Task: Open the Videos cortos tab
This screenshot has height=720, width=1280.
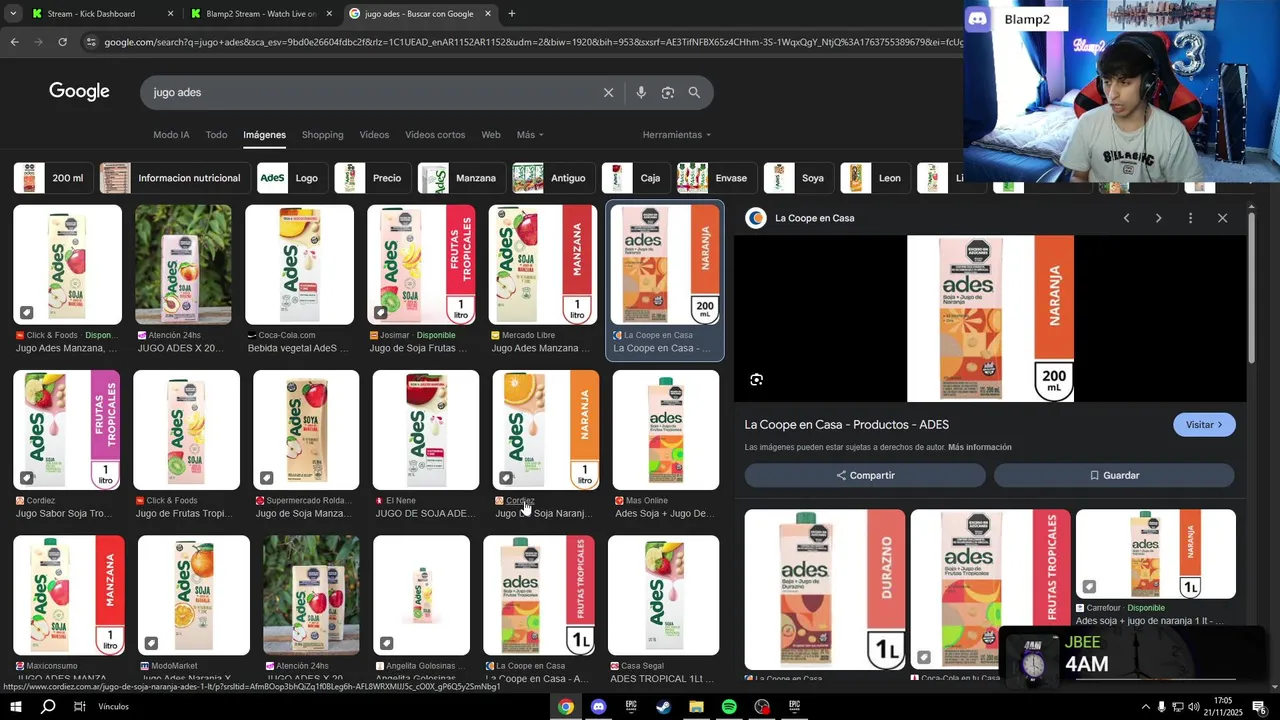Action: (435, 135)
